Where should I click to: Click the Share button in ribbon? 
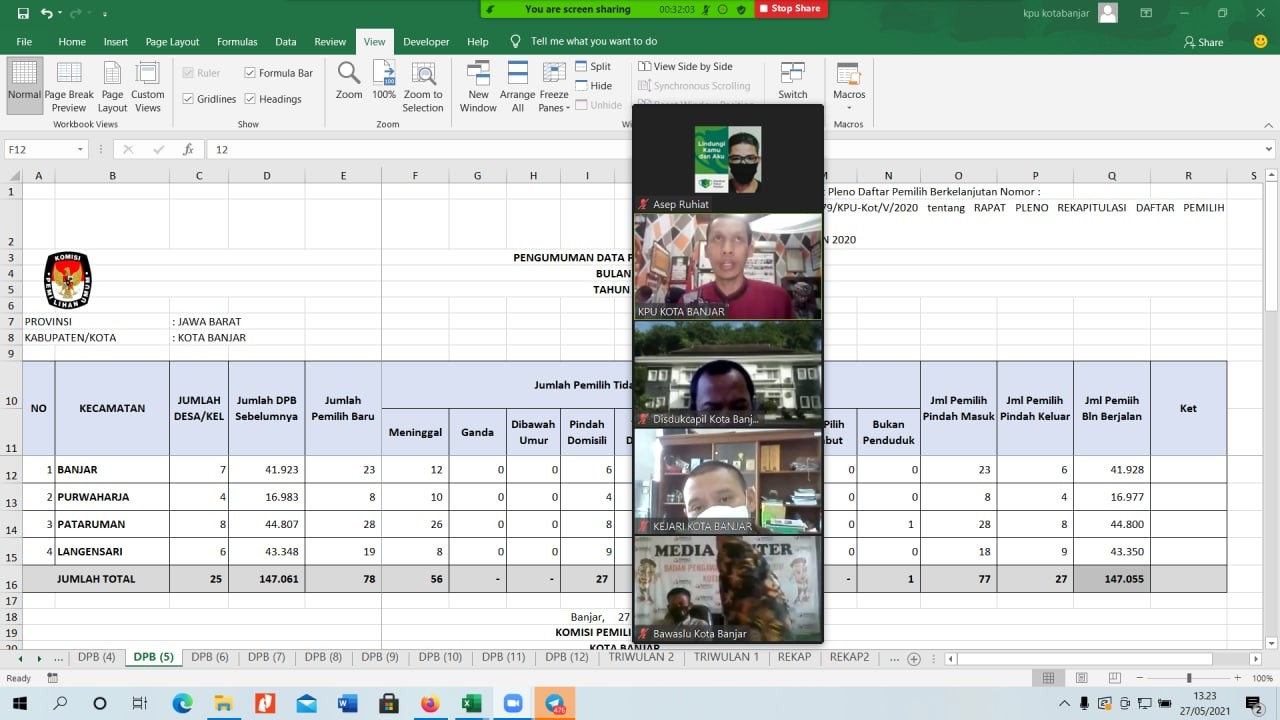(1203, 42)
